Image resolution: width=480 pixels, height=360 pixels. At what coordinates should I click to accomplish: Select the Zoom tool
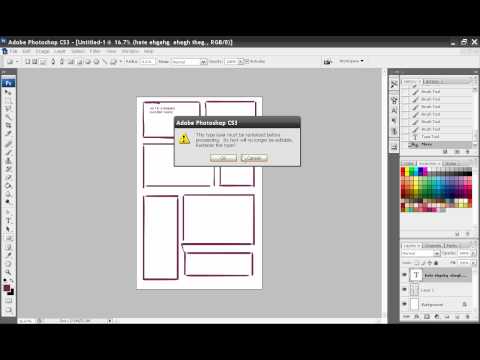(9, 272)
